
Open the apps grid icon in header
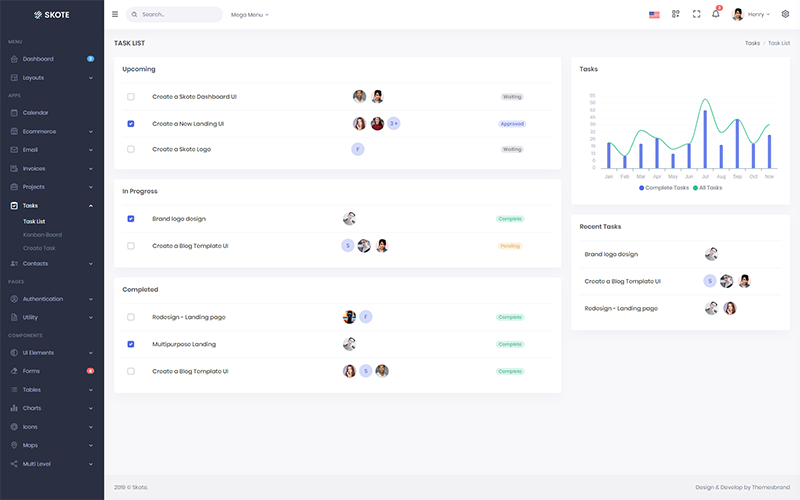(676, 15)
